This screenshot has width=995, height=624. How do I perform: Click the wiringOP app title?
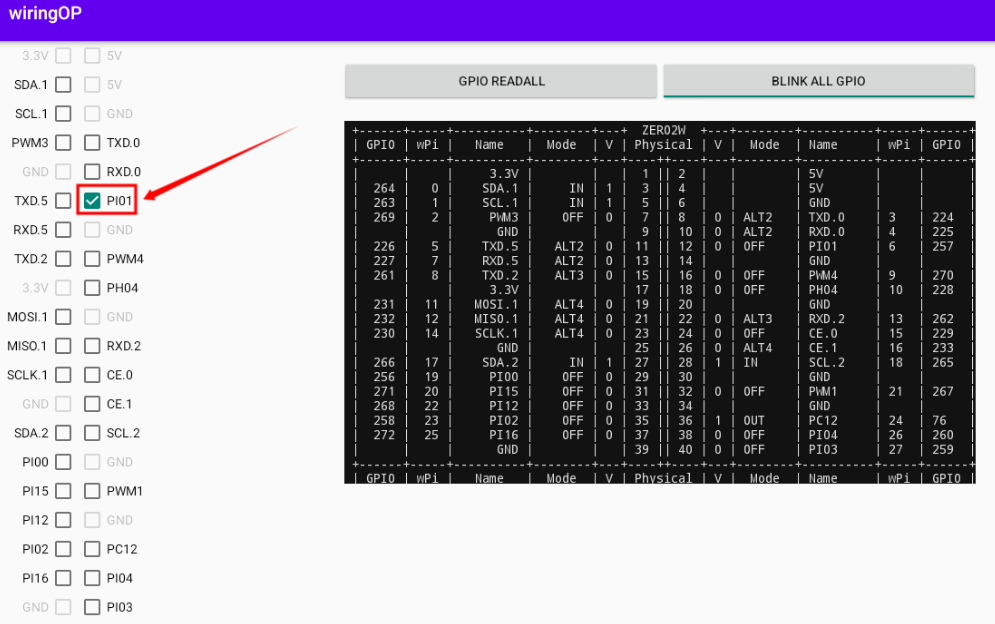45,14
